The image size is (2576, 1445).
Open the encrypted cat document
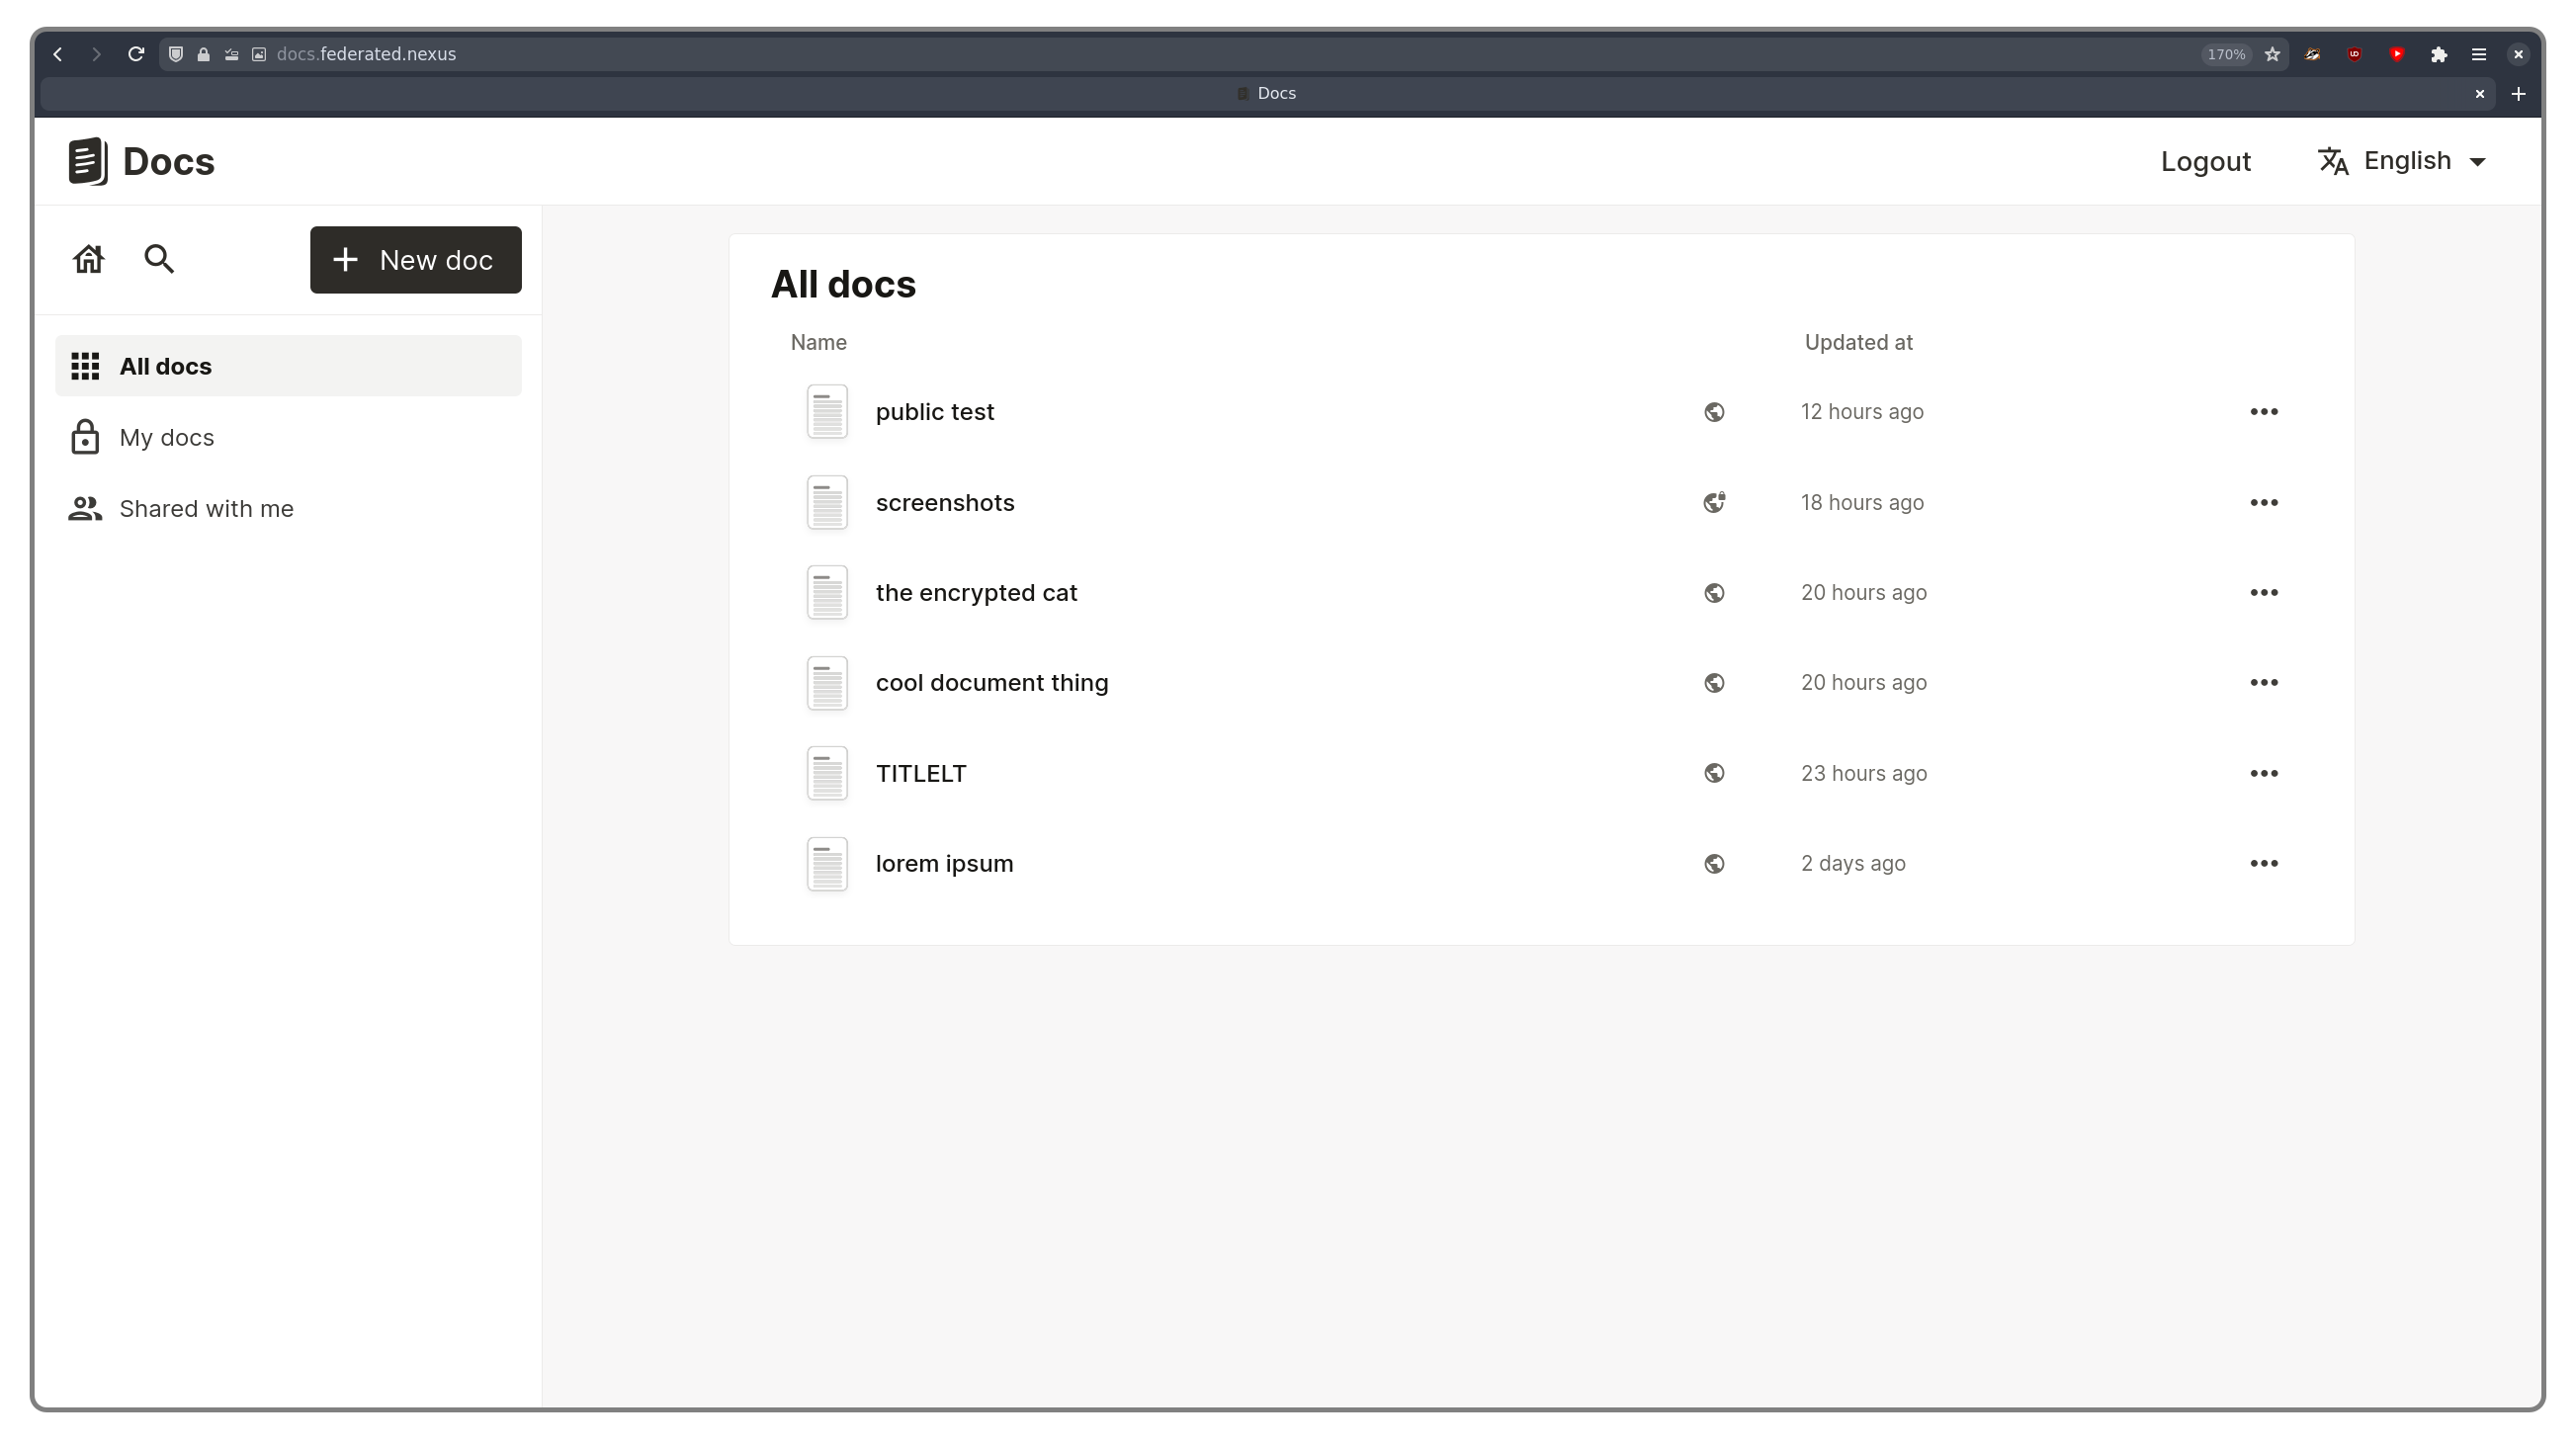click(976, 593)
